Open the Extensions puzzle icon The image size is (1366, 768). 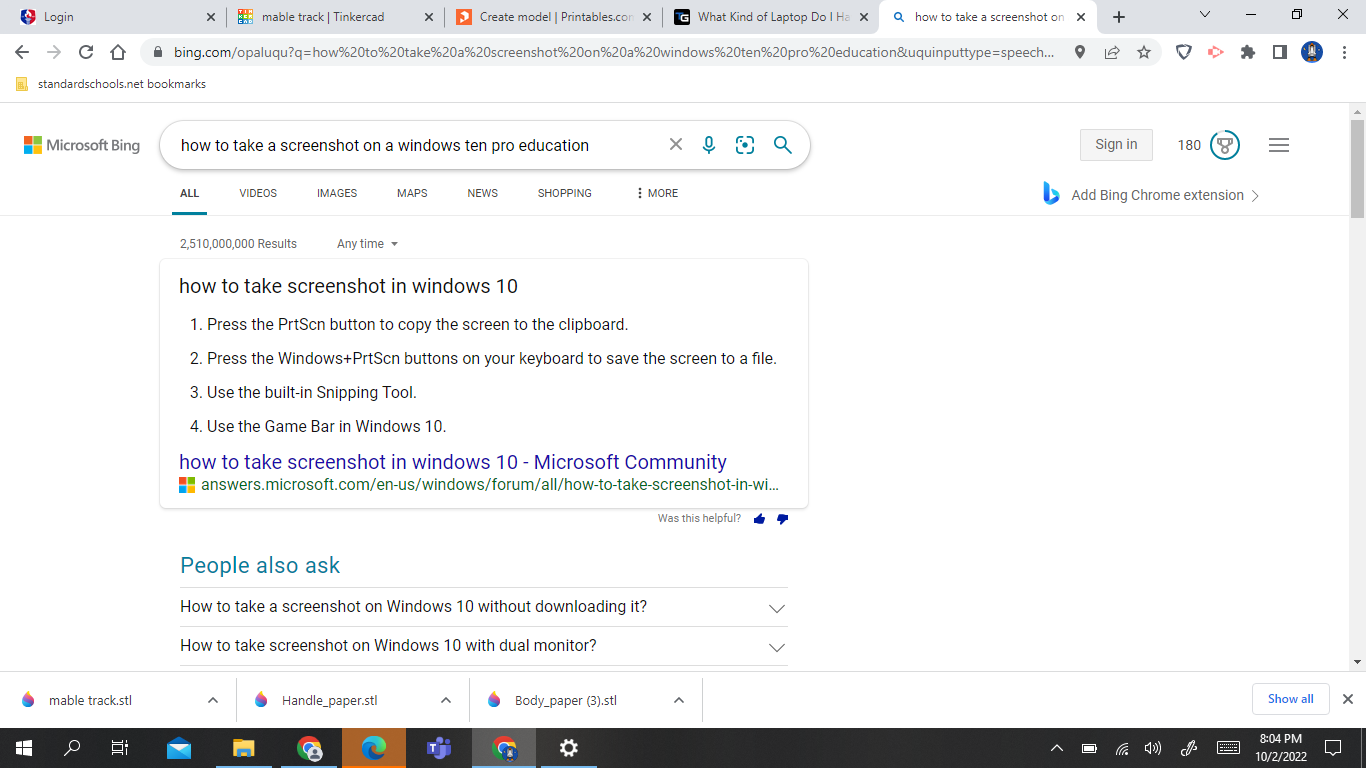[1248, 52]
